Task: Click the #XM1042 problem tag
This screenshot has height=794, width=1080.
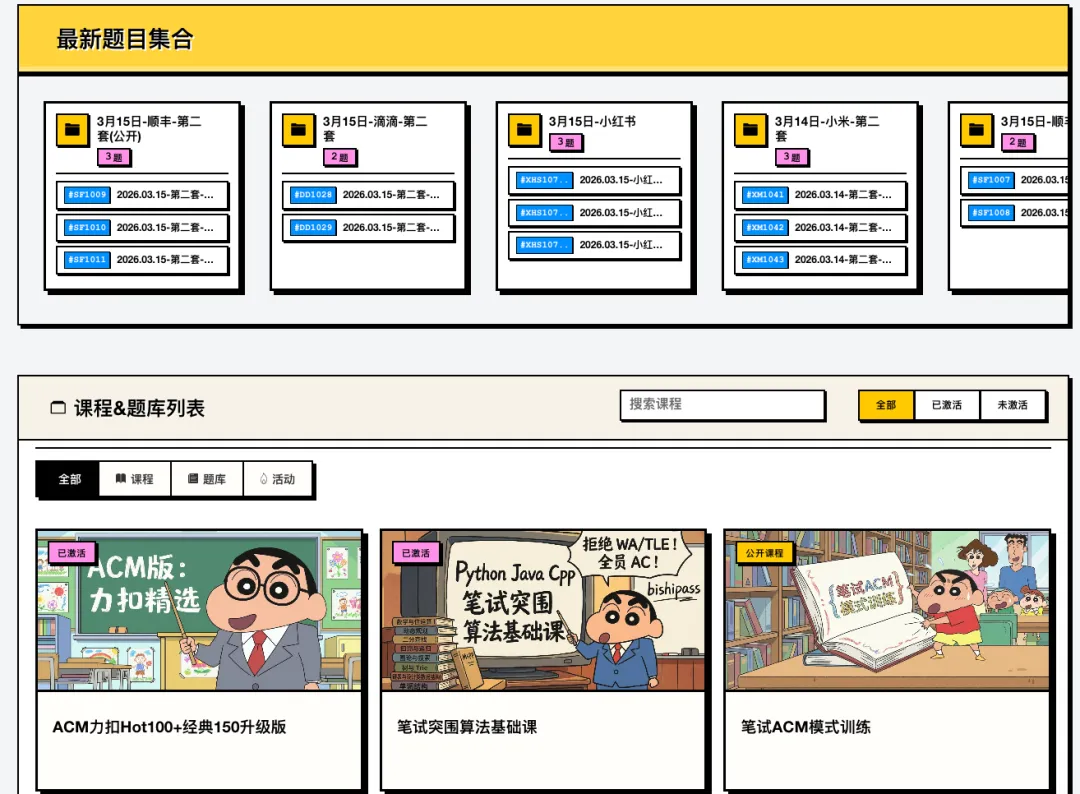Action: (x=765, y=227)
